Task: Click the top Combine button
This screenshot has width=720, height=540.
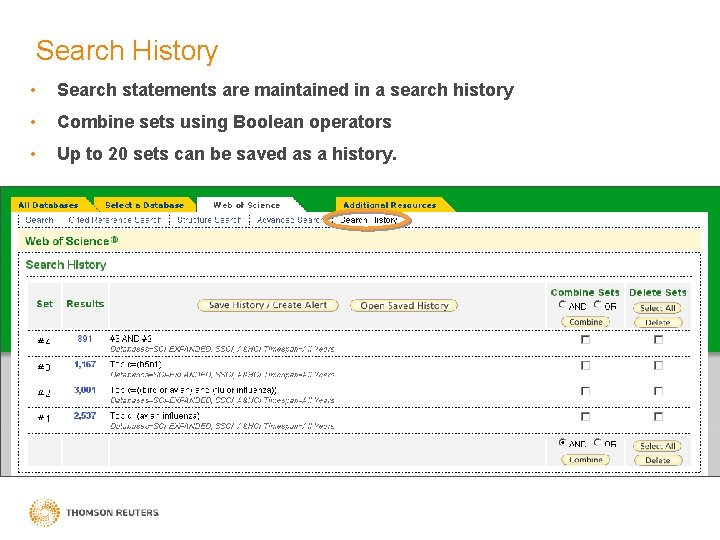Action: pyautogui.click(x=585, y=322)
